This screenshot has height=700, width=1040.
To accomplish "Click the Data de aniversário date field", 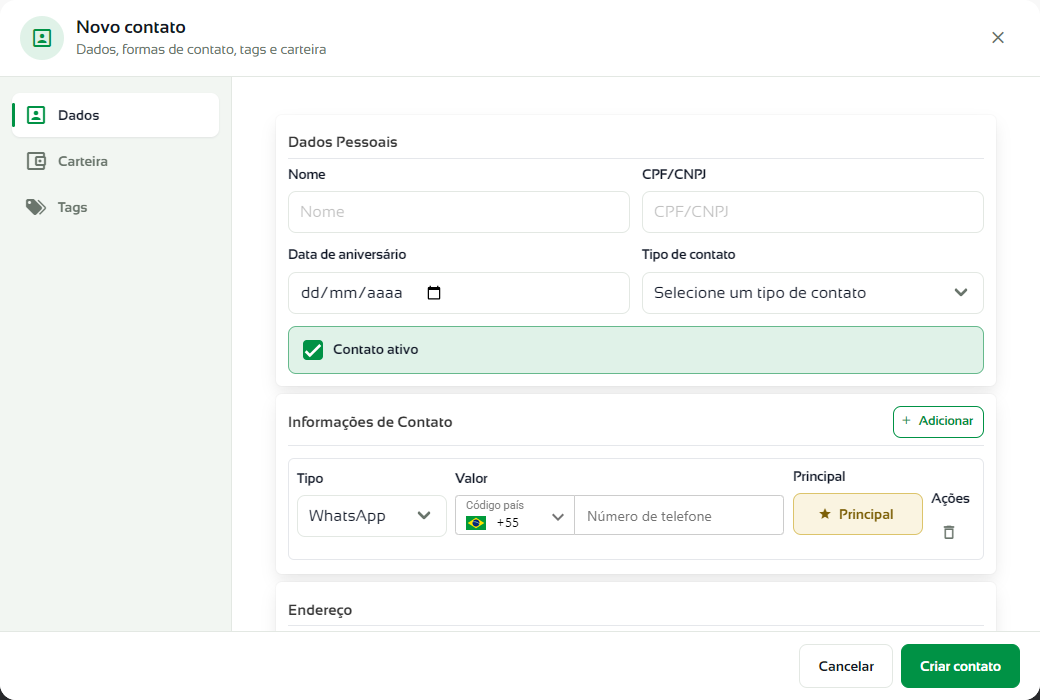I will point(458,293).
